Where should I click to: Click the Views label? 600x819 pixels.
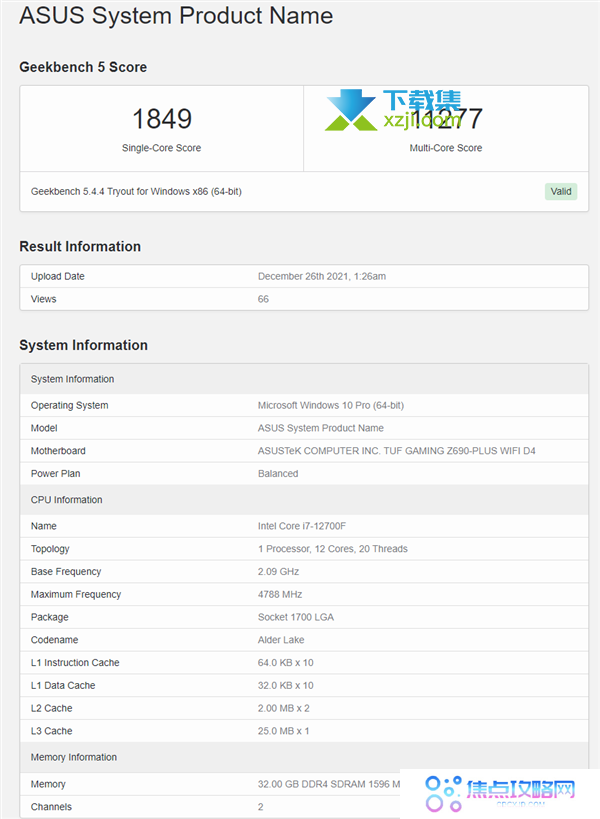point(43,299)
